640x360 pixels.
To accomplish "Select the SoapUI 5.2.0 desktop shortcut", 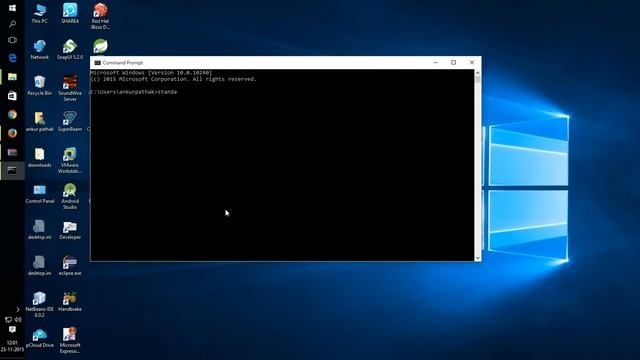I will tap(70, 50).
